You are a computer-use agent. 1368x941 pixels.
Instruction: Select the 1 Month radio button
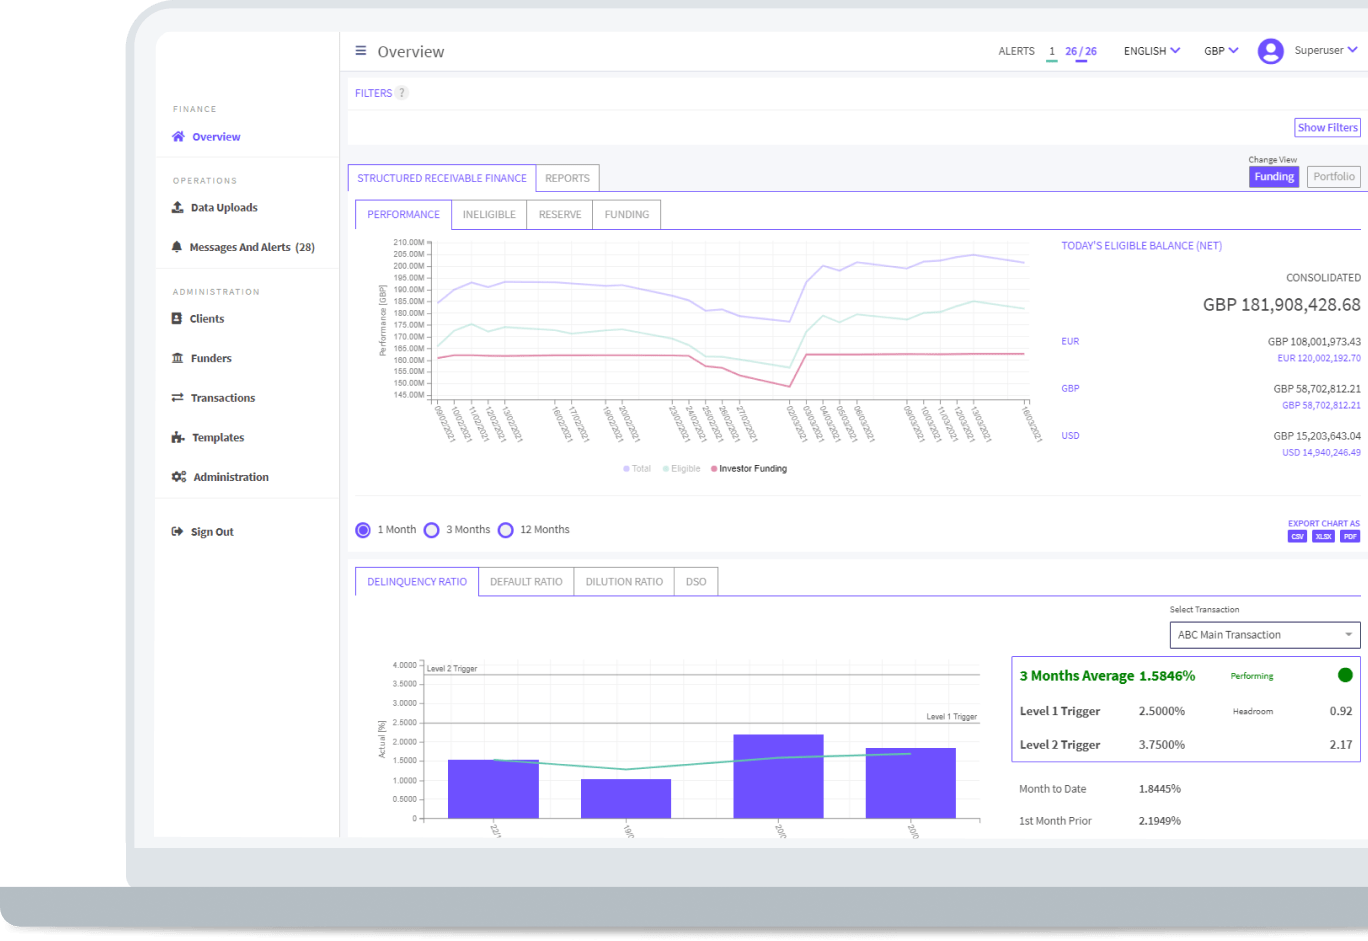click(363, 530)
